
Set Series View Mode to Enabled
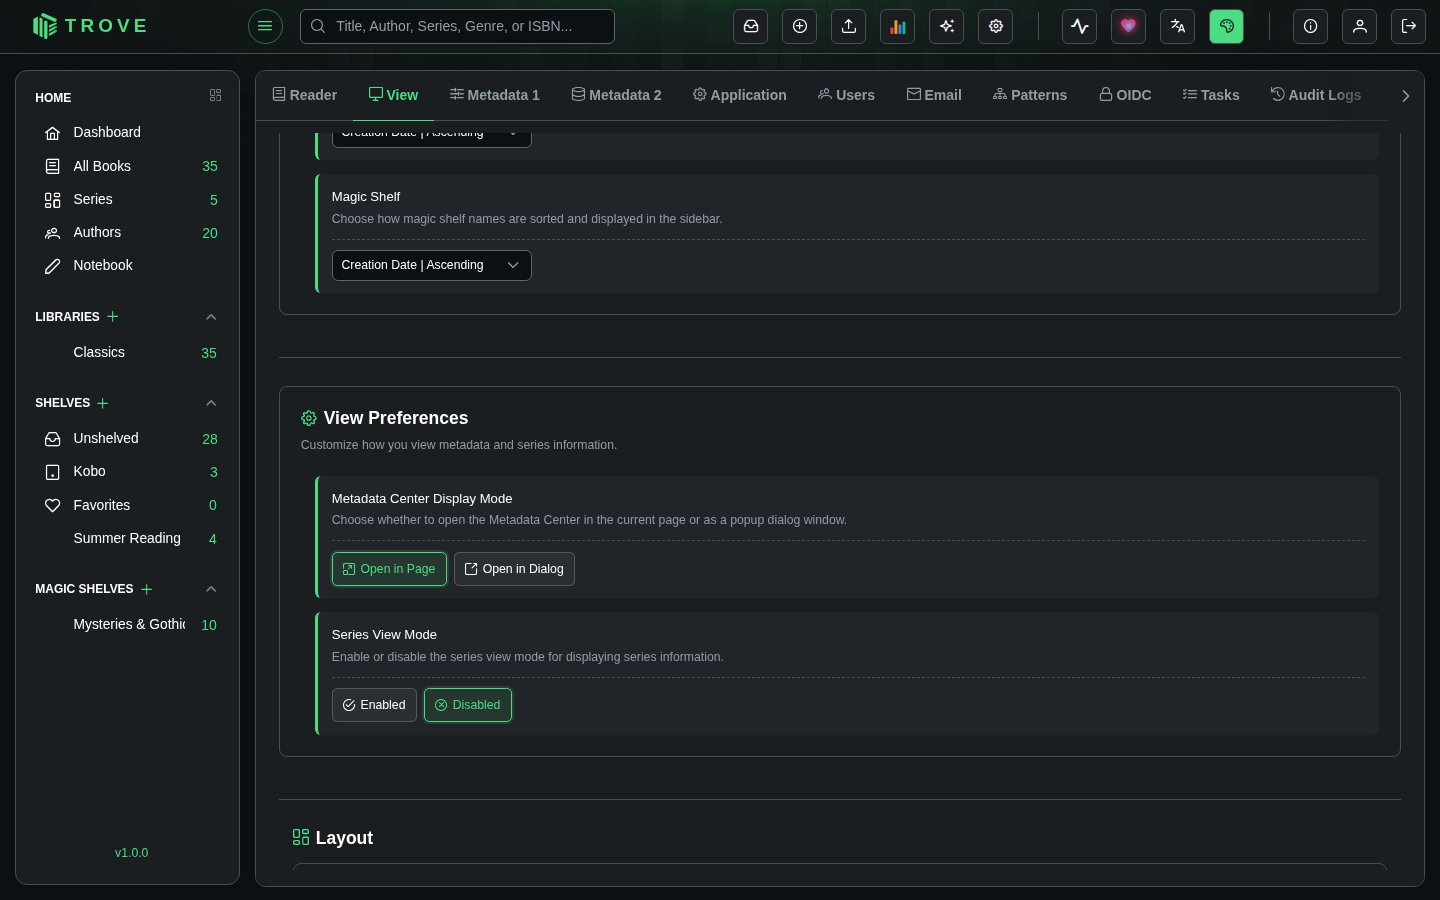374,705
